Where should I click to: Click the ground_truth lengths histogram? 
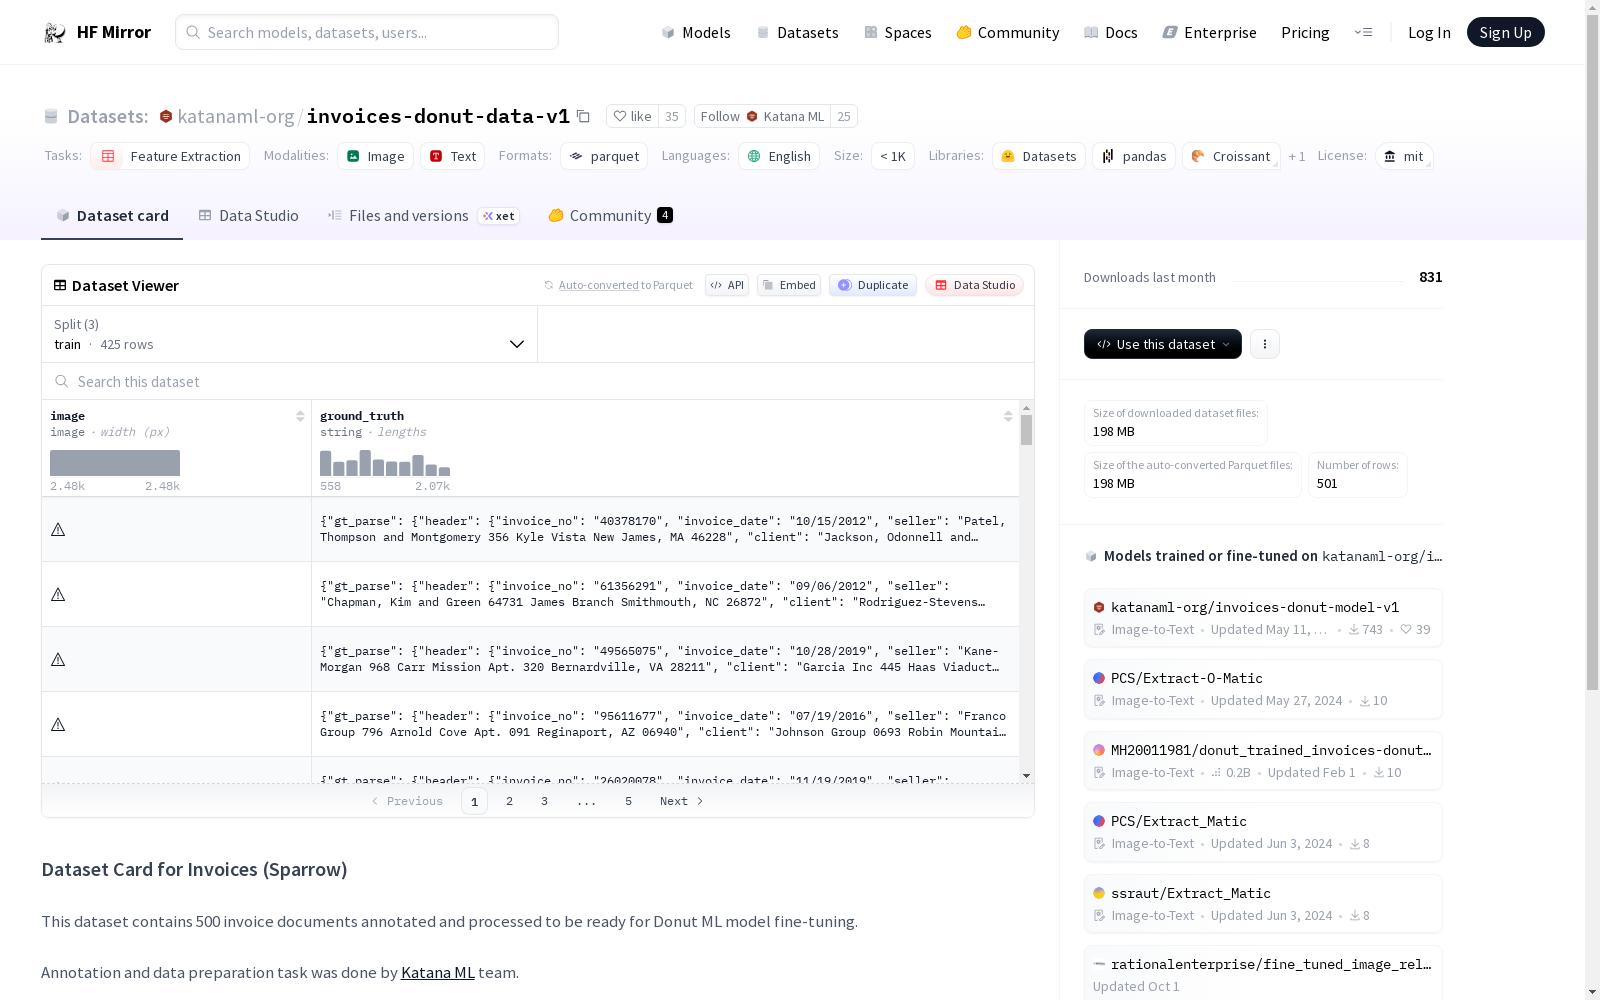point(385,463)
